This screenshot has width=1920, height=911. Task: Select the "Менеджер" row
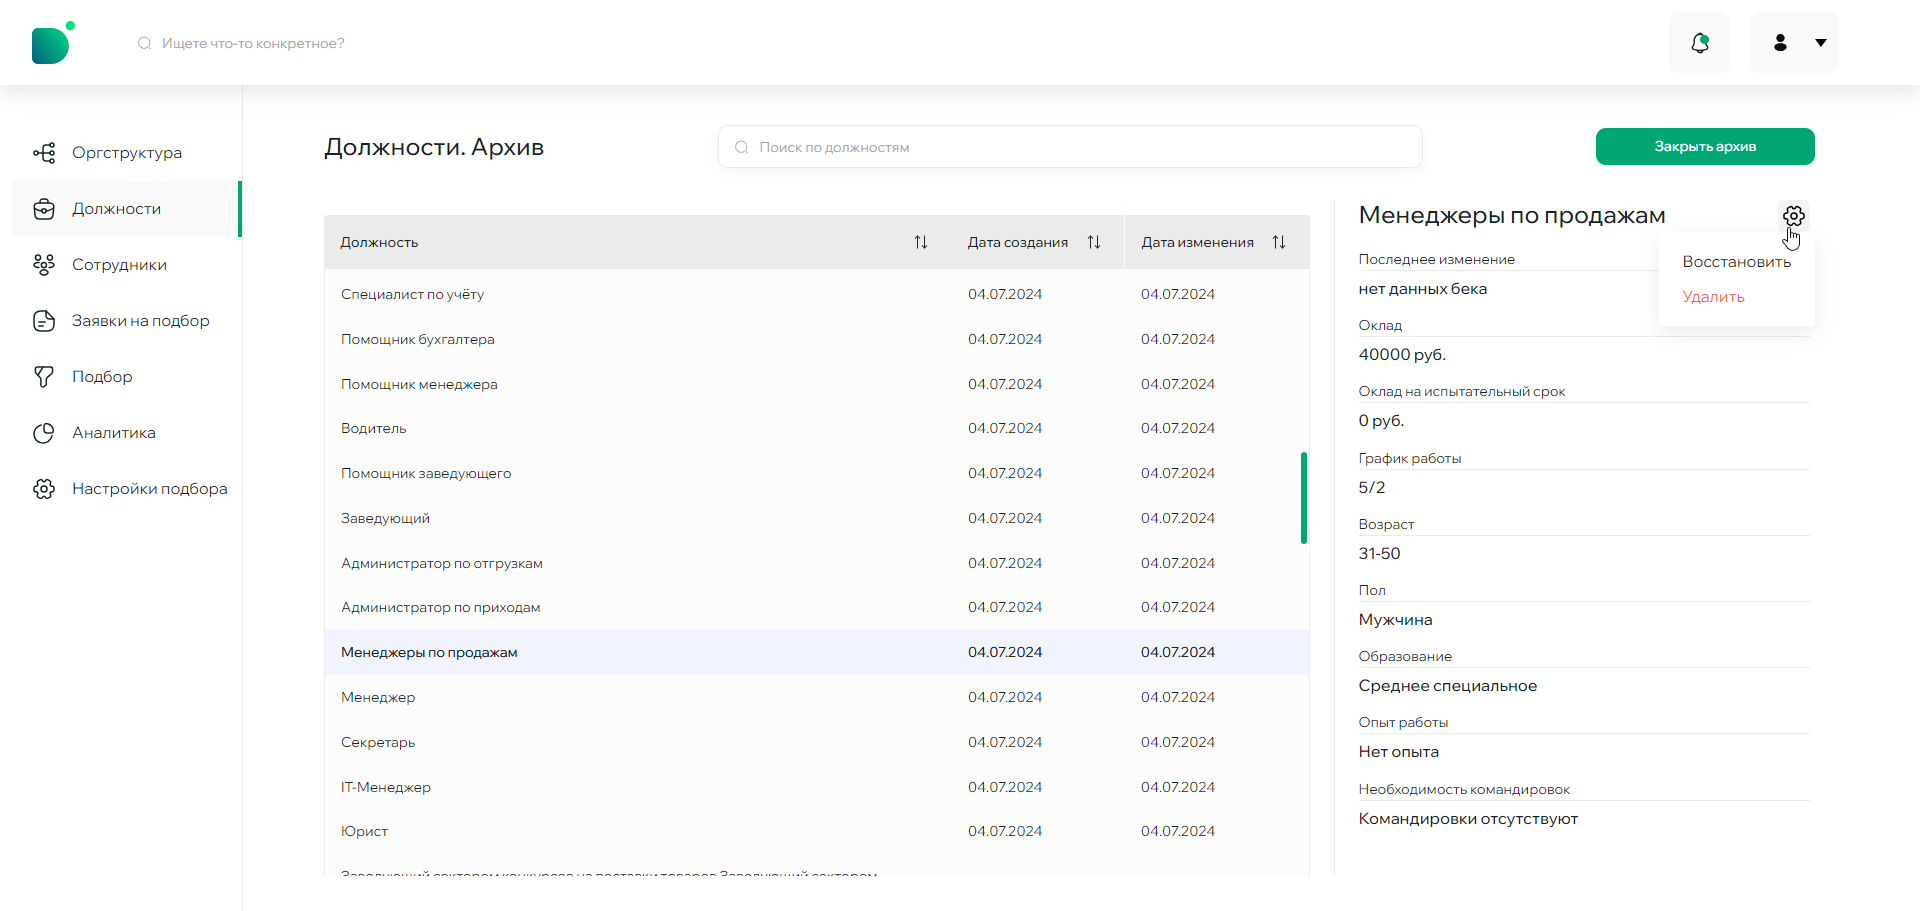point(817,697)
